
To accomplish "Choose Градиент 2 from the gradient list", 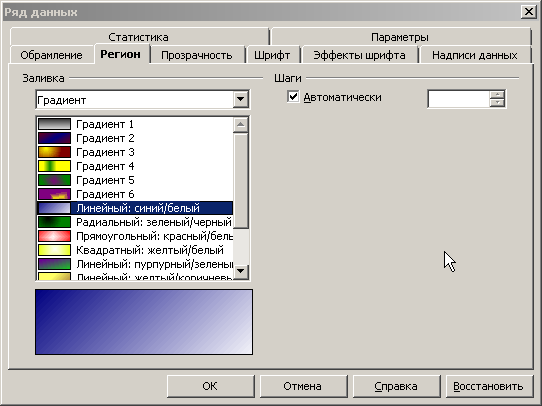I will pyautogui.click(x=135, y=138).
